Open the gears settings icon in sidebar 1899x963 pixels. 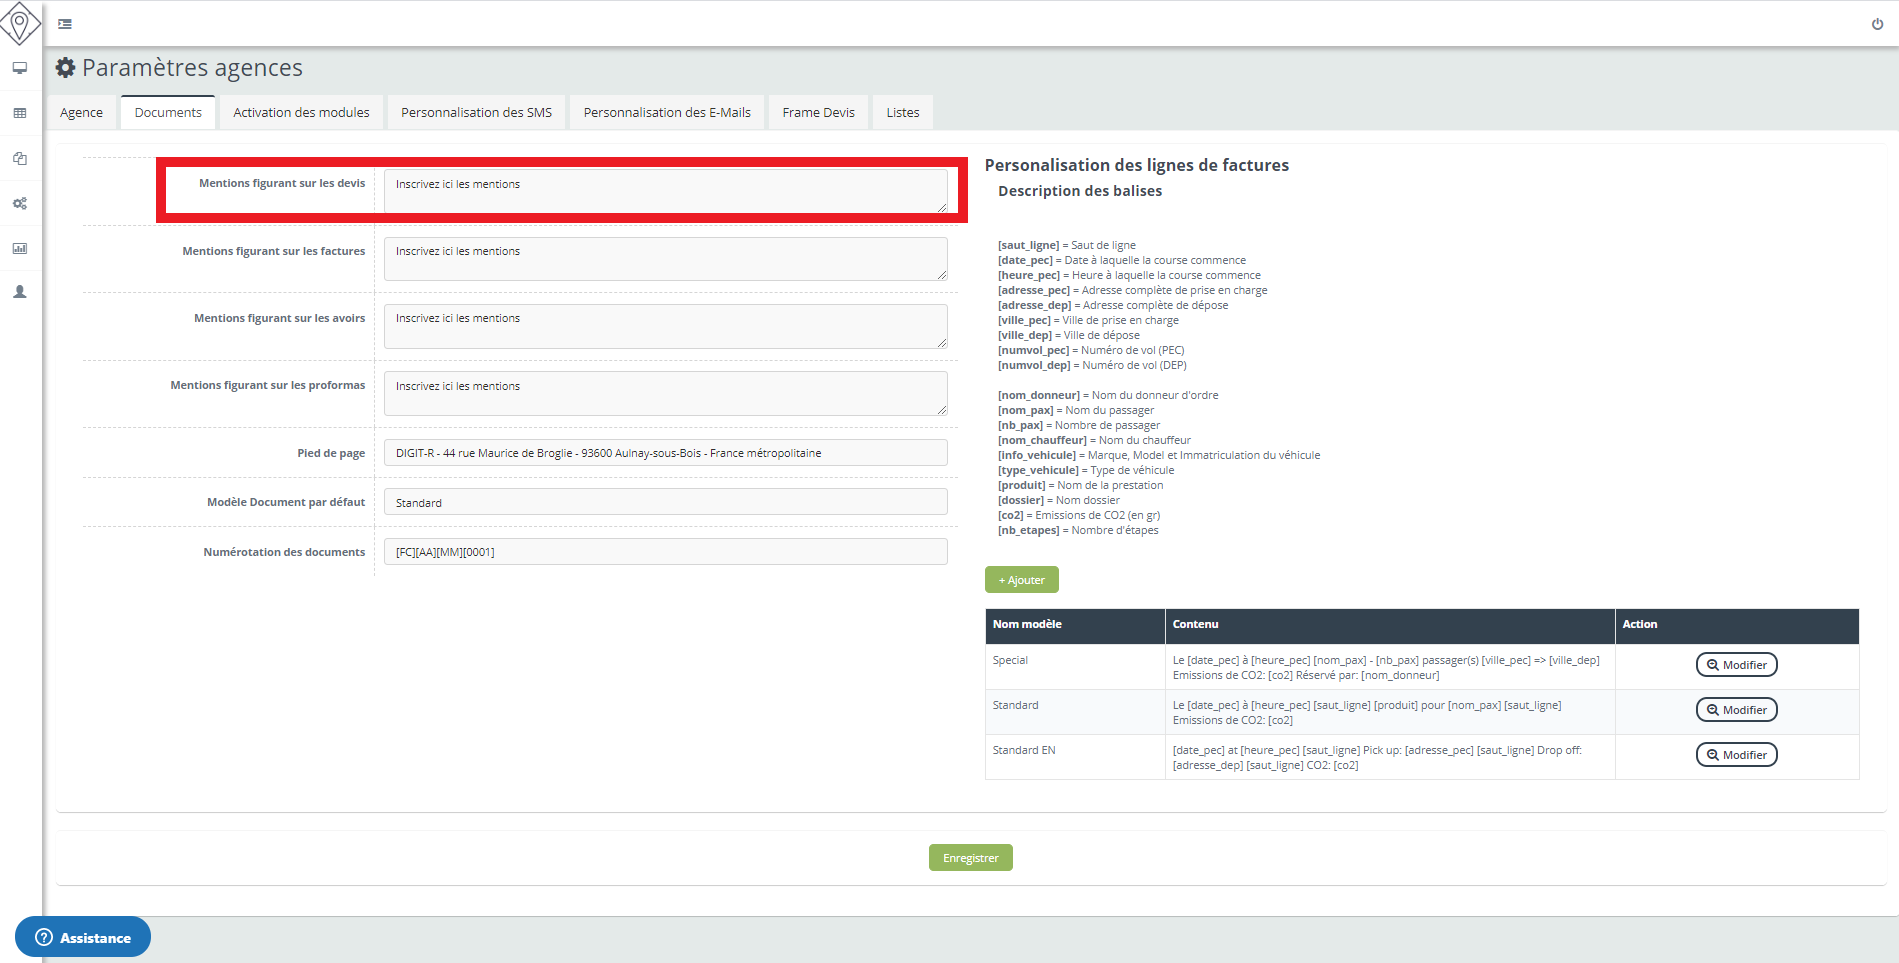(19, 203)
